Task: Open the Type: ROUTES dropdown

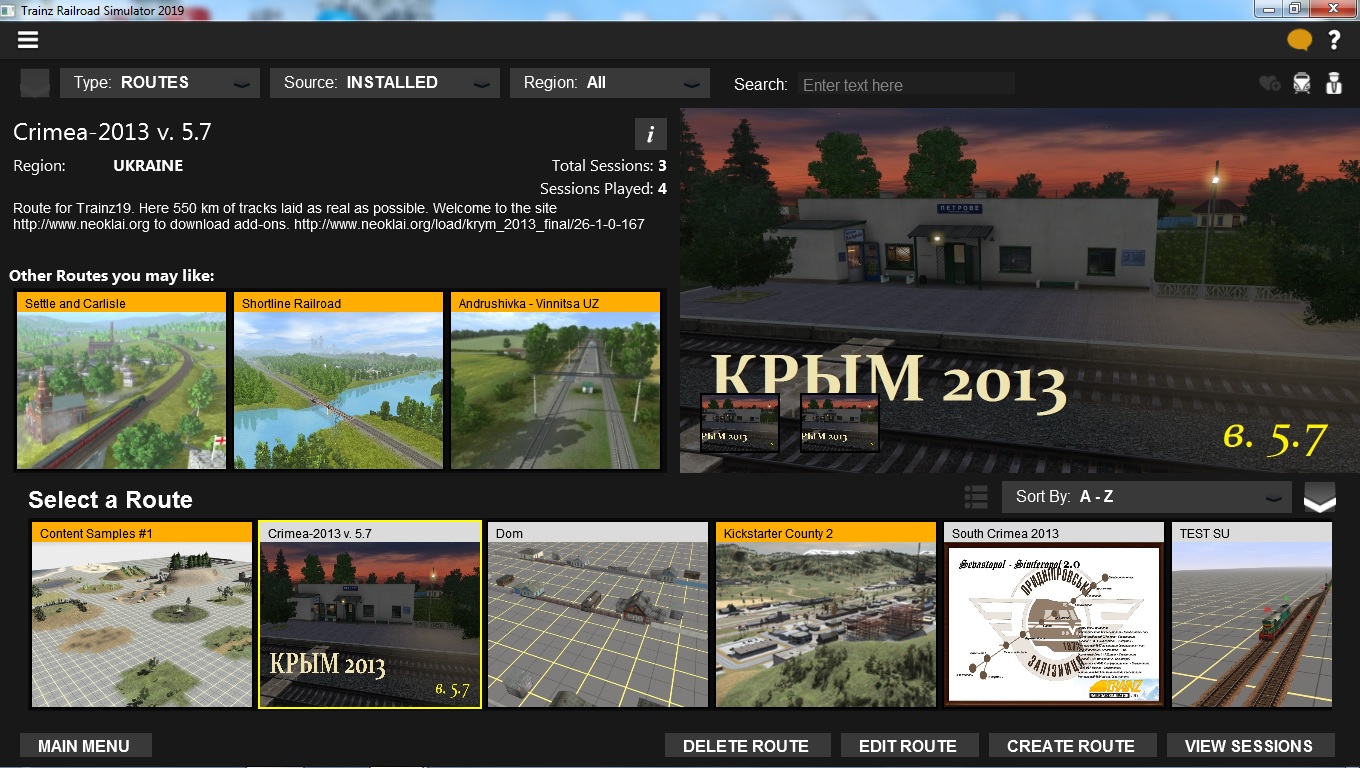Action: (x=160, y=83)
